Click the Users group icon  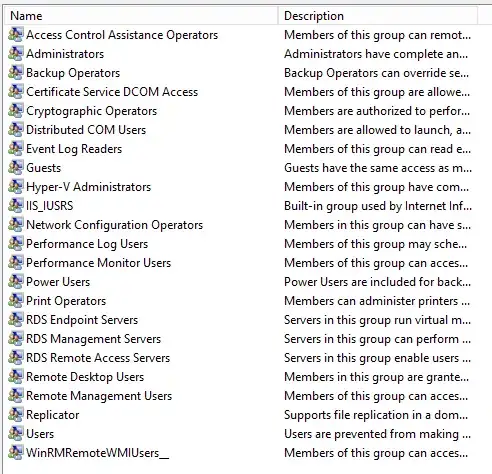[x=16, y=434]
